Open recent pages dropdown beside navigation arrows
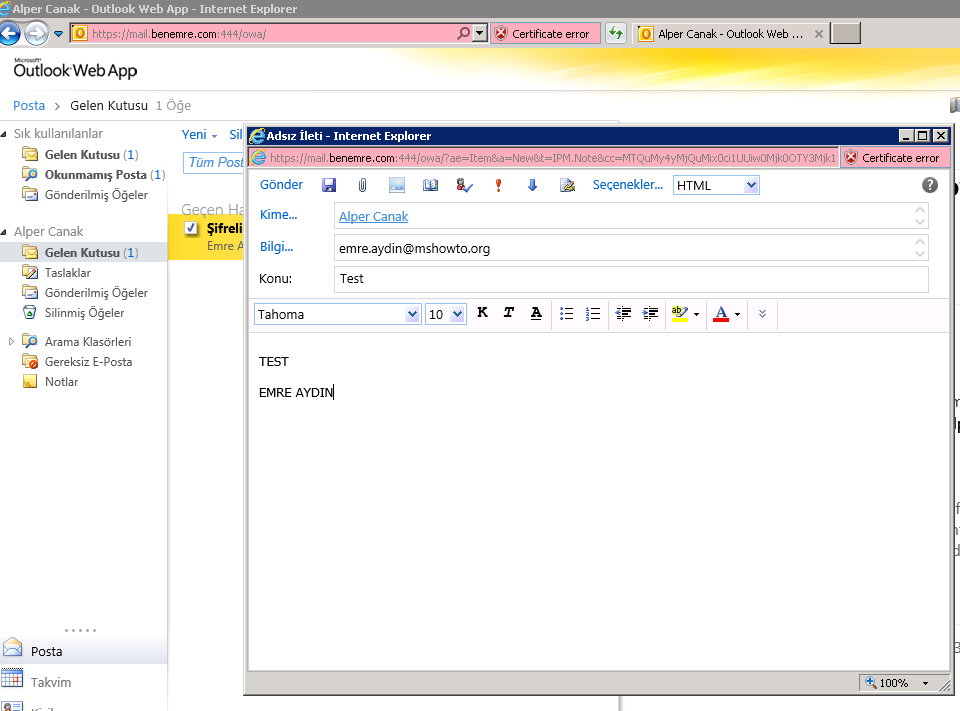960x711 pixels. [x=59, y=34]
